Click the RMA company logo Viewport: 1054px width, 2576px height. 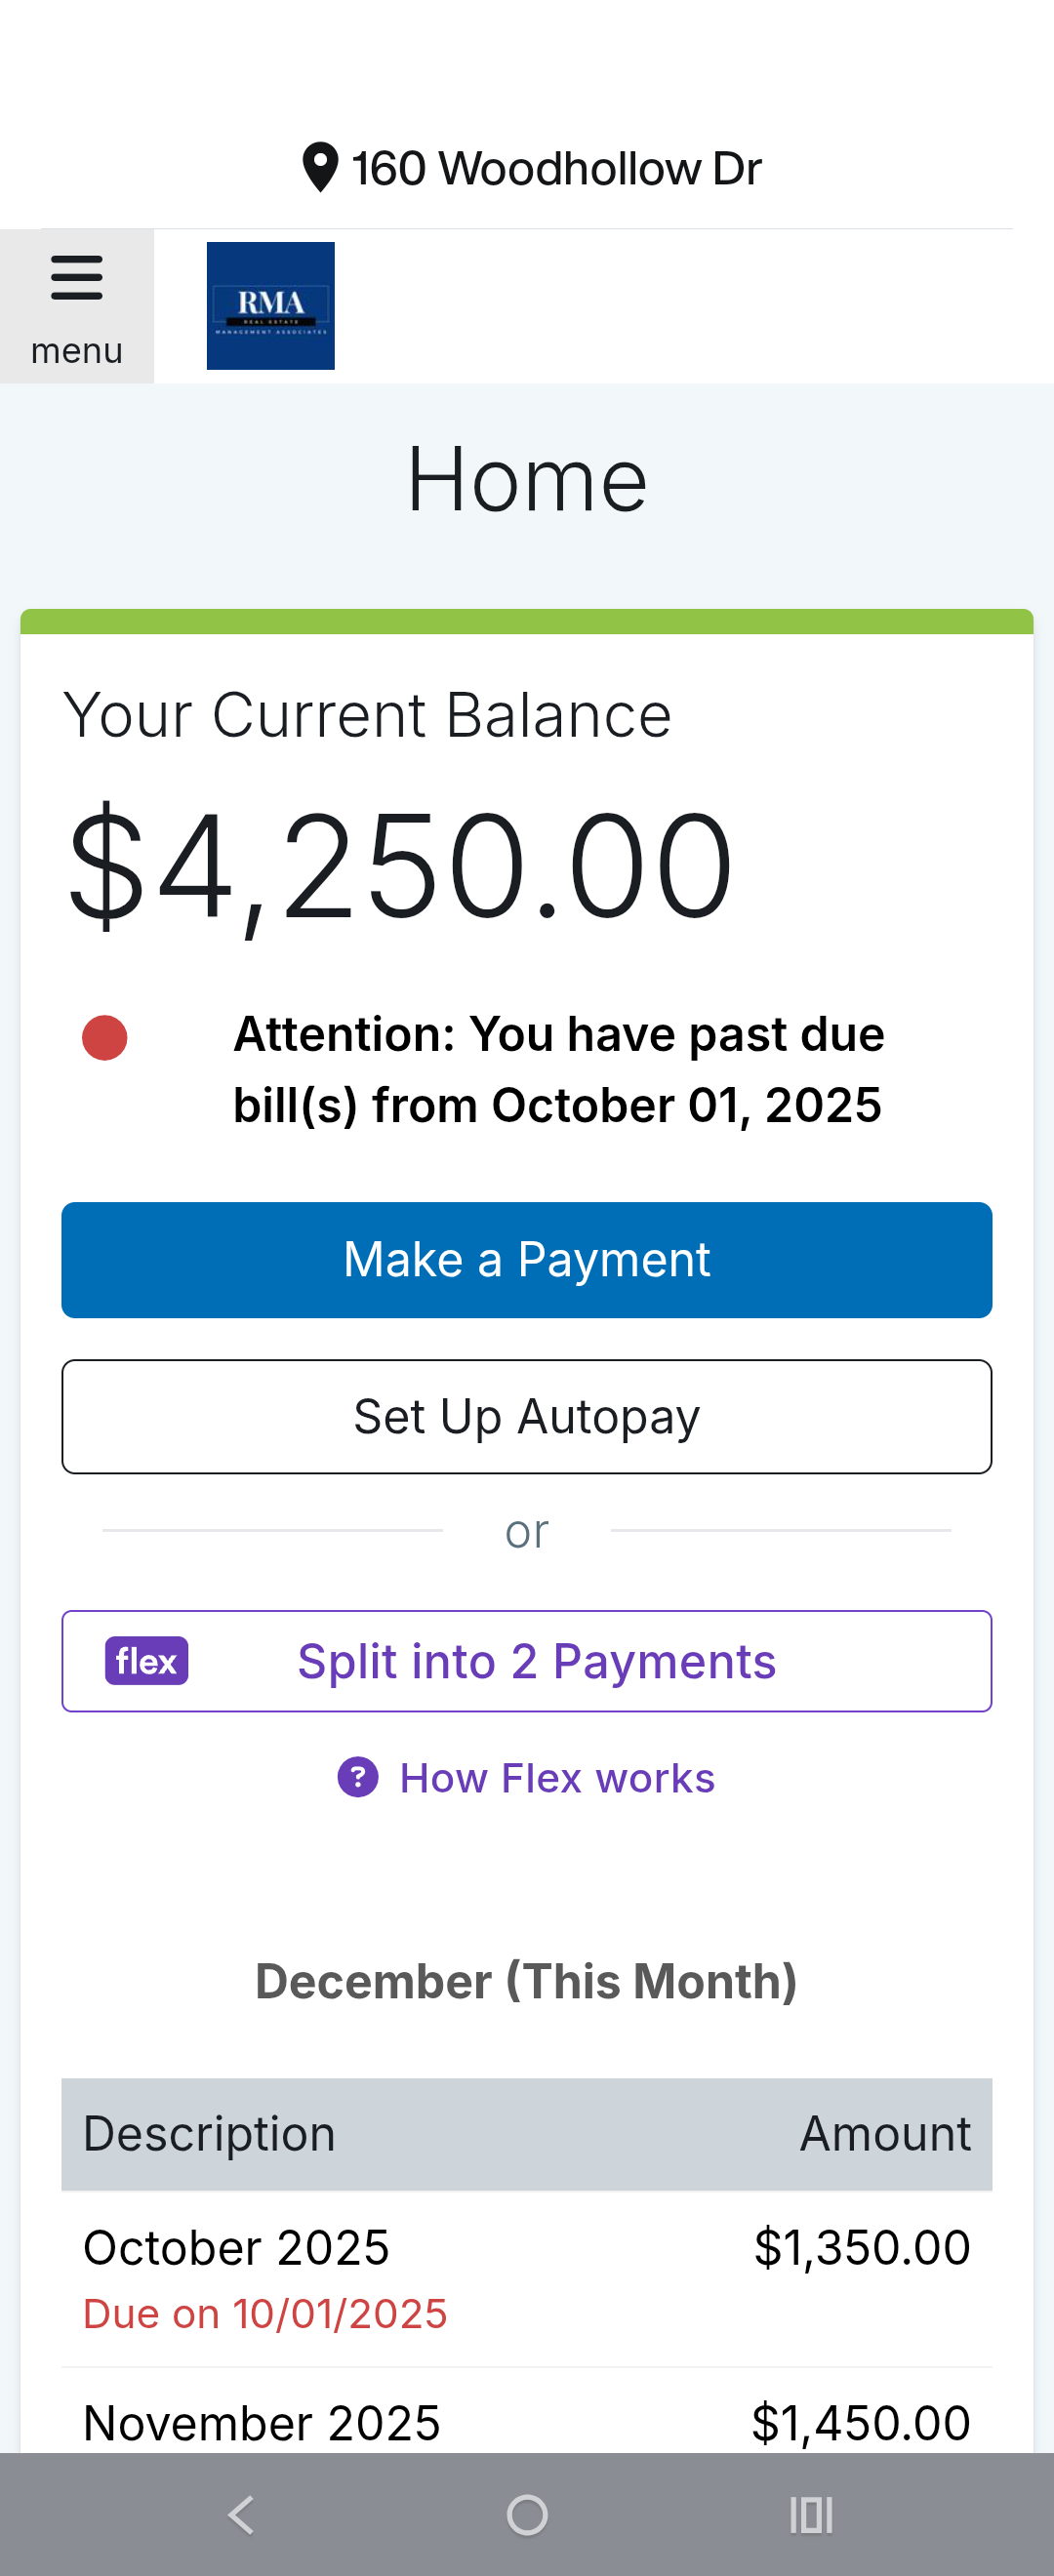tap(270, 305)
